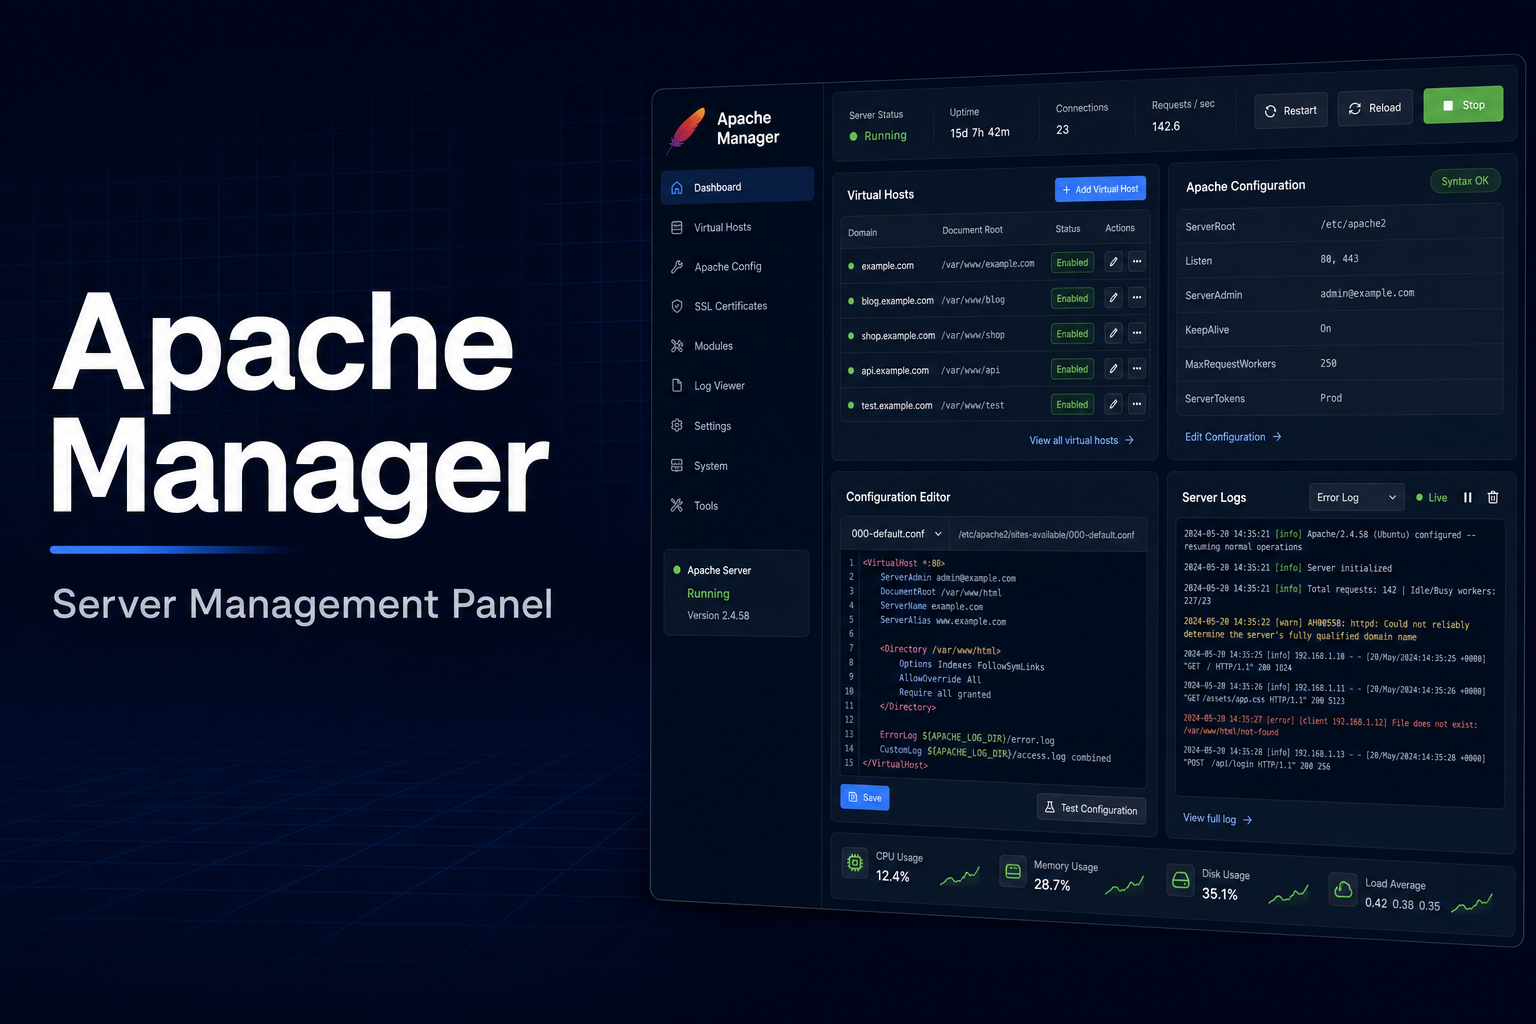Click the MaxRequestWorkers 250 value
Viewport: 1536px width, 1024px height.
coord(1328,363)
